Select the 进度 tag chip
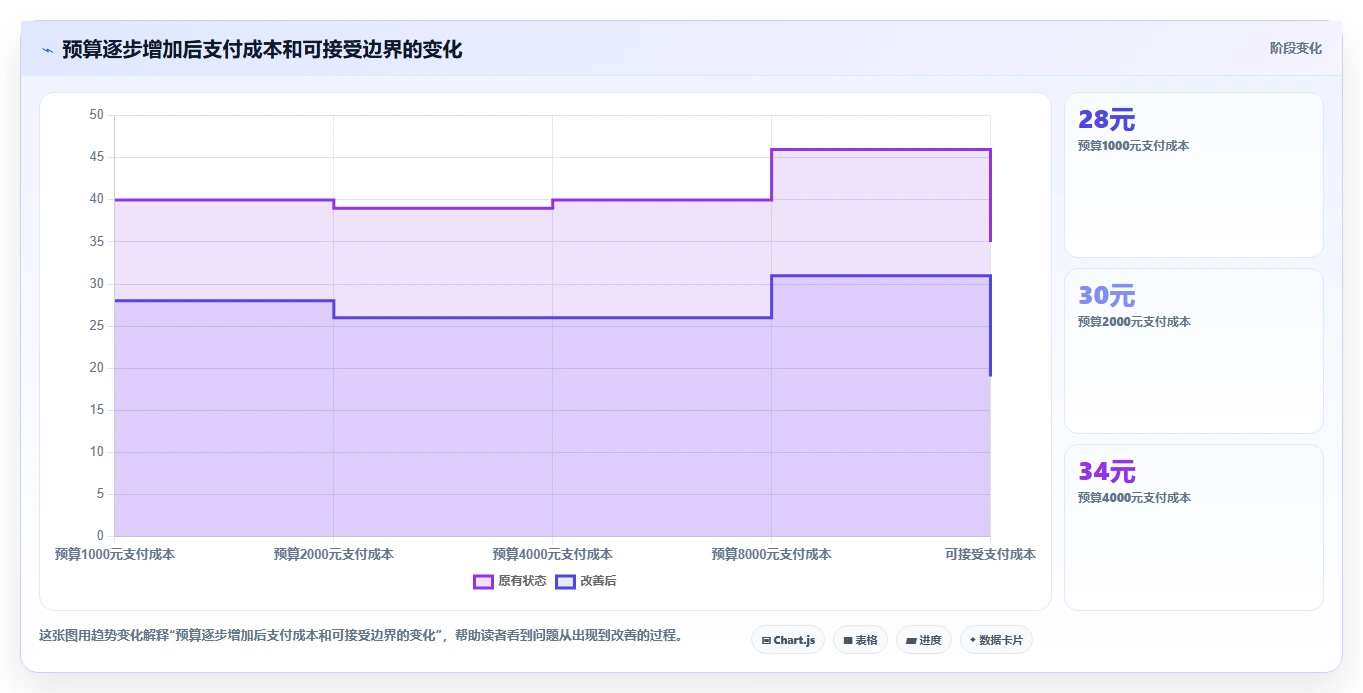Screen dimensions: 1363x693 pos(923,640)
